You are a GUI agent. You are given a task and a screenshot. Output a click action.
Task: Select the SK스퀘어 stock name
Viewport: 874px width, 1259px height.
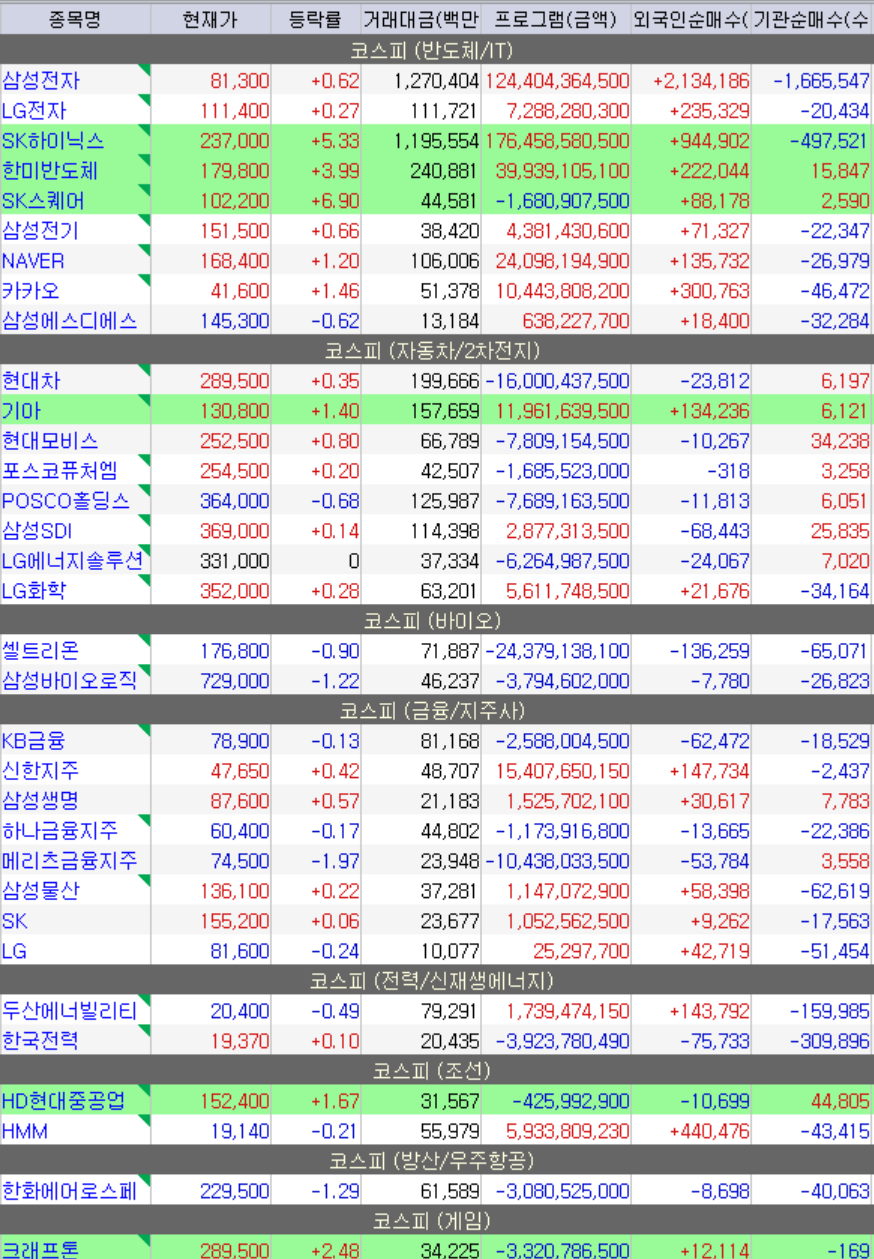44,201
